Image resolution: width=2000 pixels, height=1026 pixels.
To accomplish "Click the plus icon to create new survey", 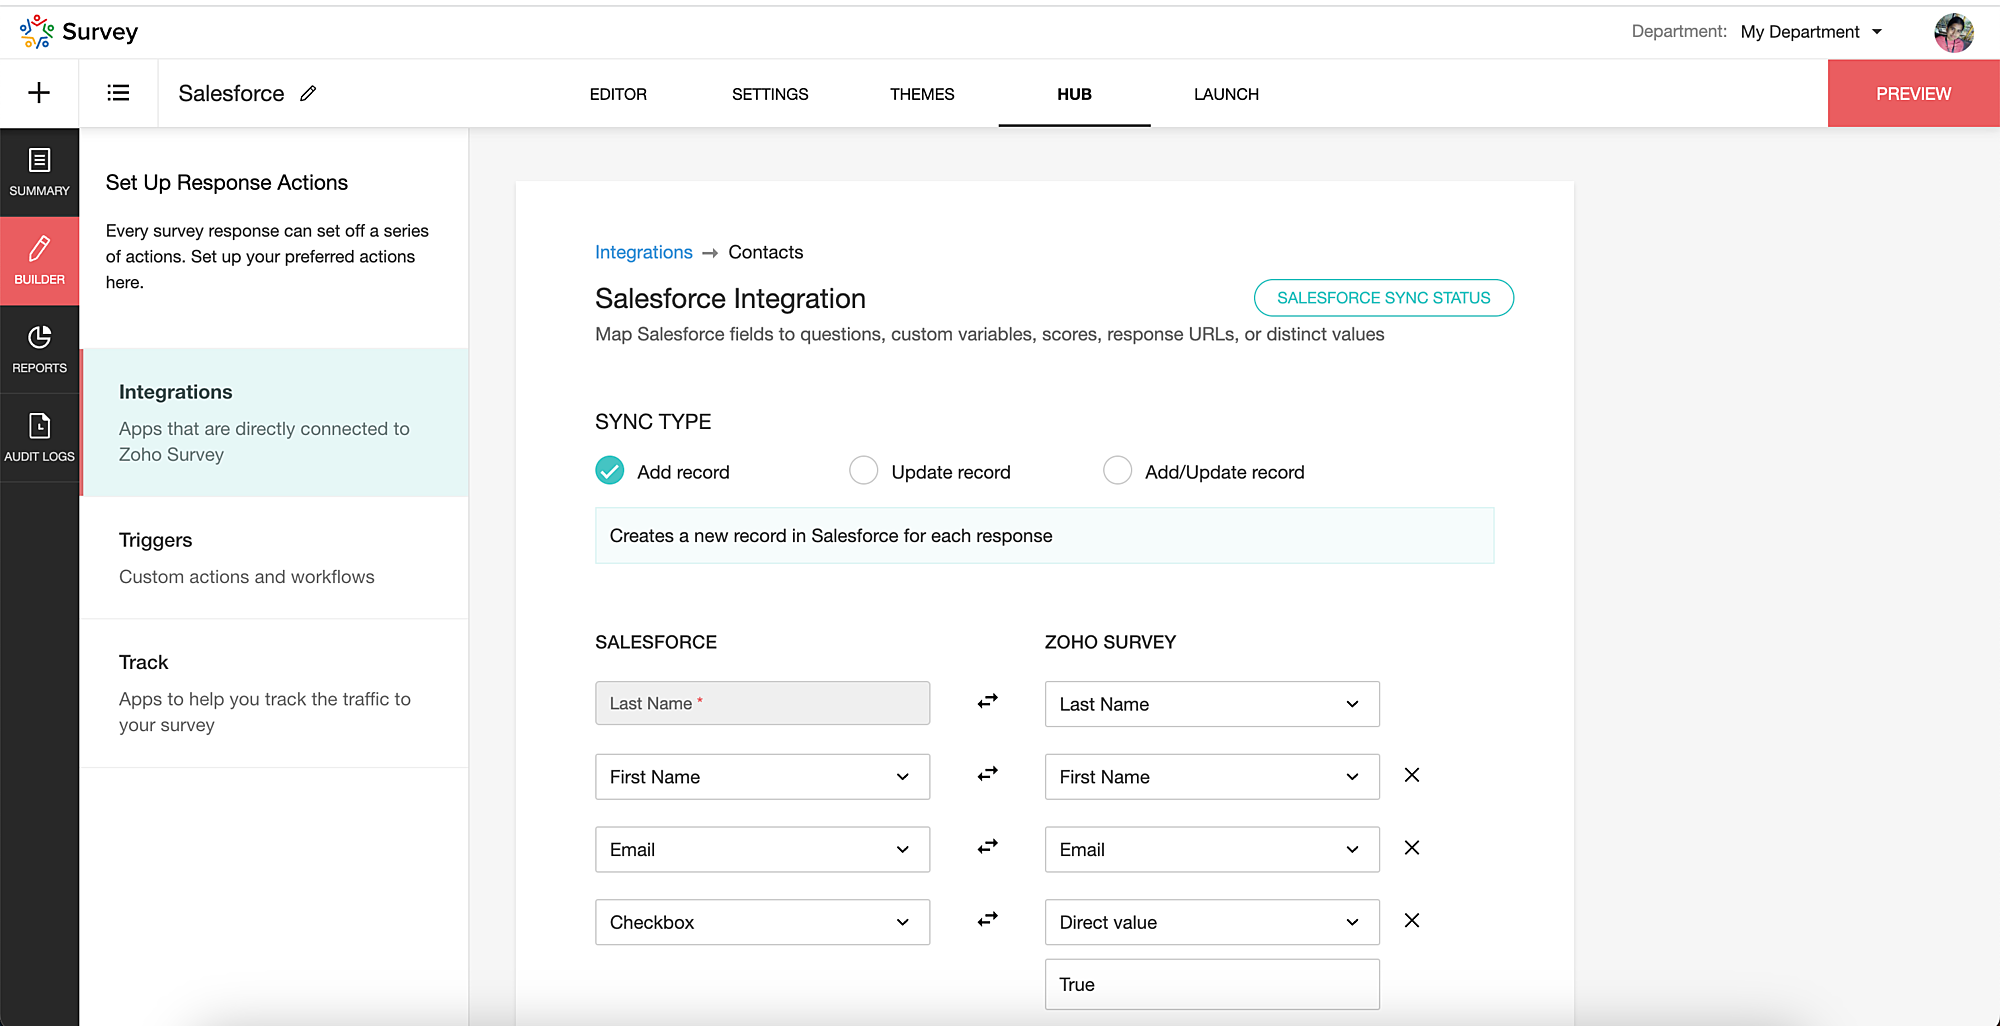I will (x=39, y=93).
